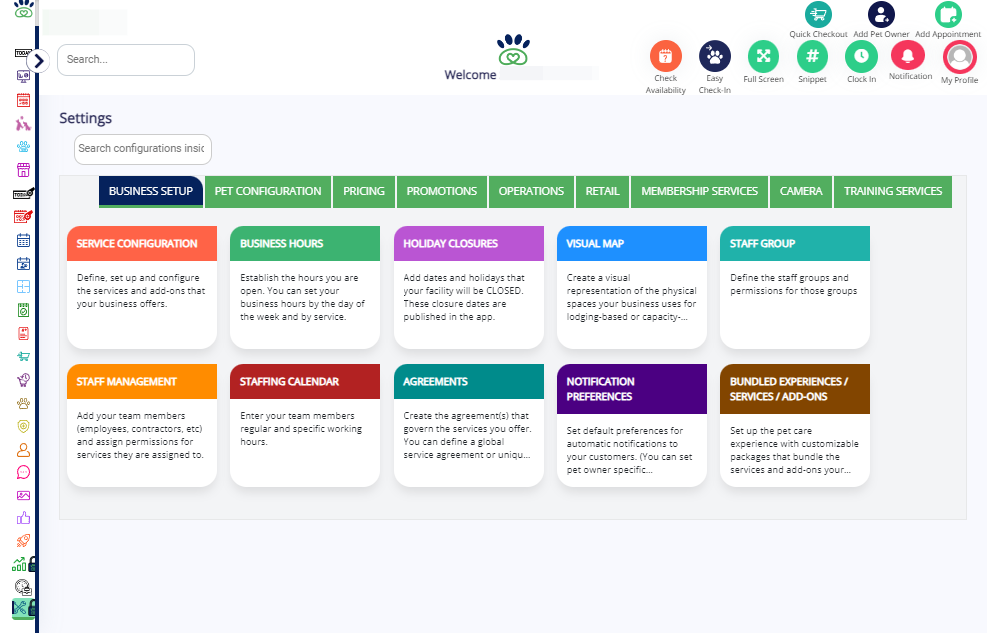Viewport: 987px width, 633px height.
Task: Click the paw logo above Welcome
Action: [x=513, y=50]
